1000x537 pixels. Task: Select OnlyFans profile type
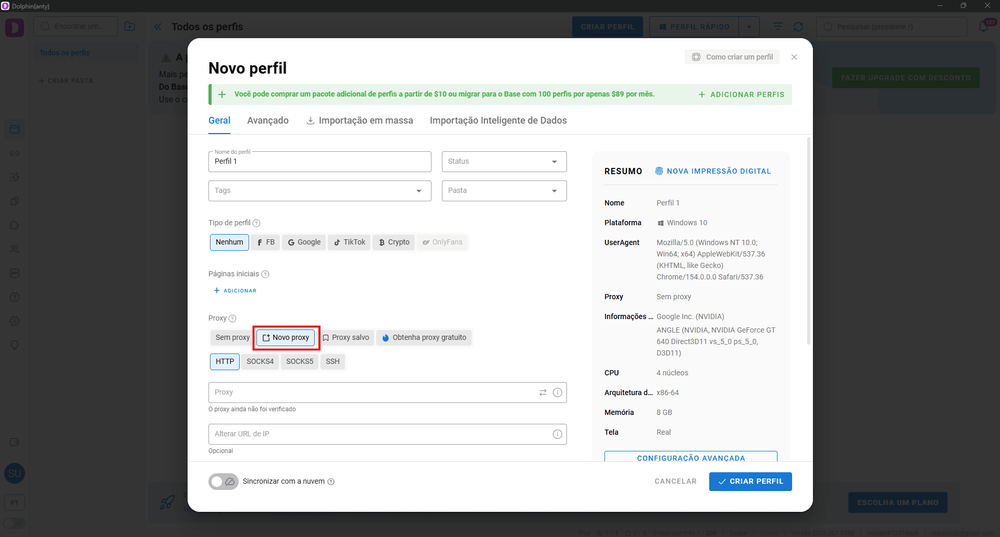click(443, 242)
